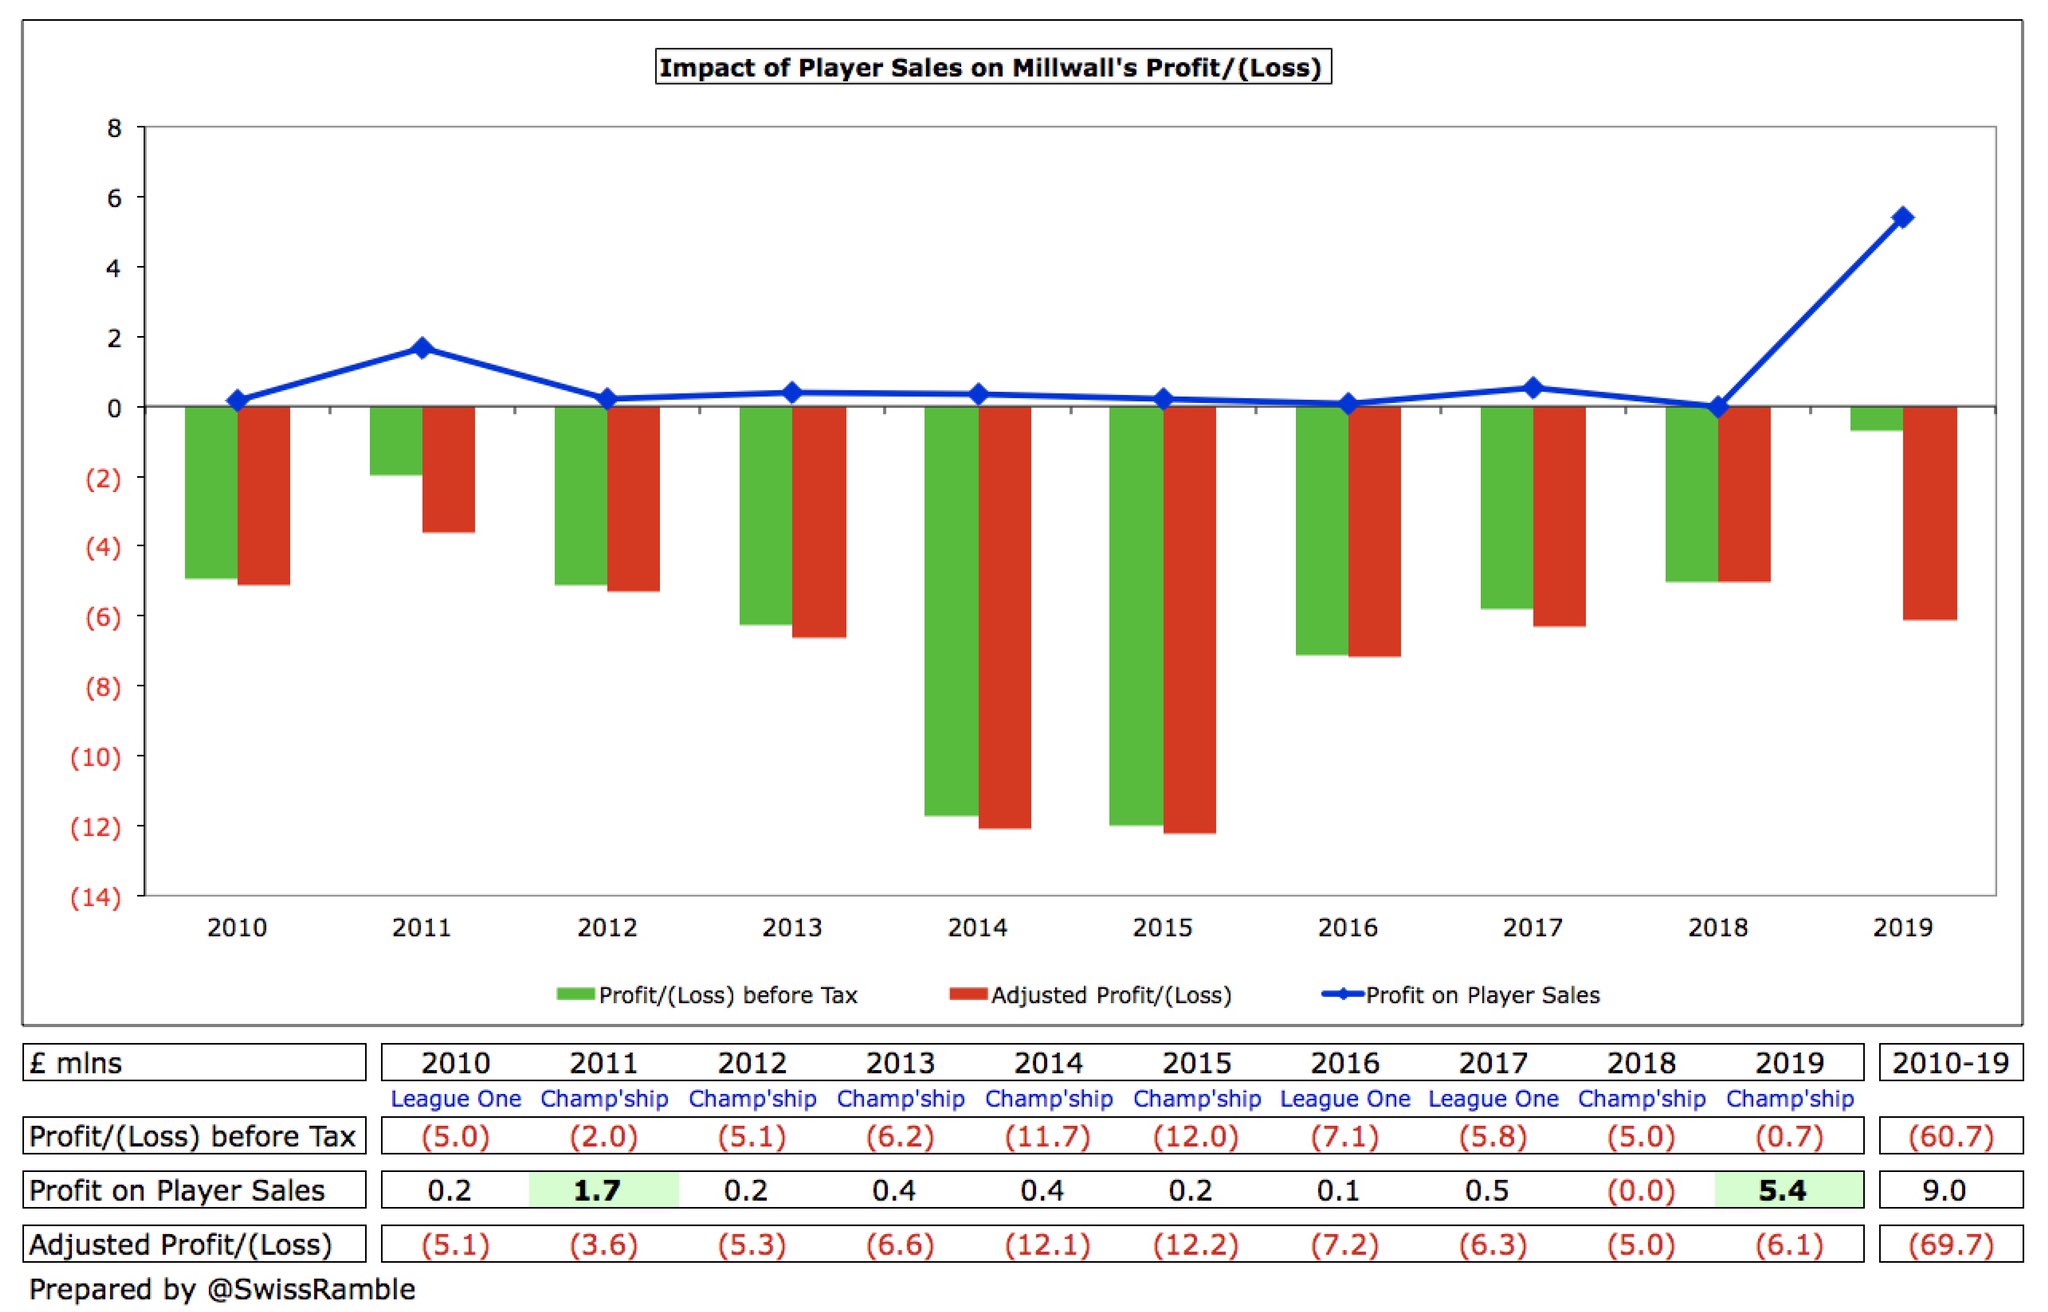Click the small 2019 green bar

pyautogui.click(x=1876, y=419)
